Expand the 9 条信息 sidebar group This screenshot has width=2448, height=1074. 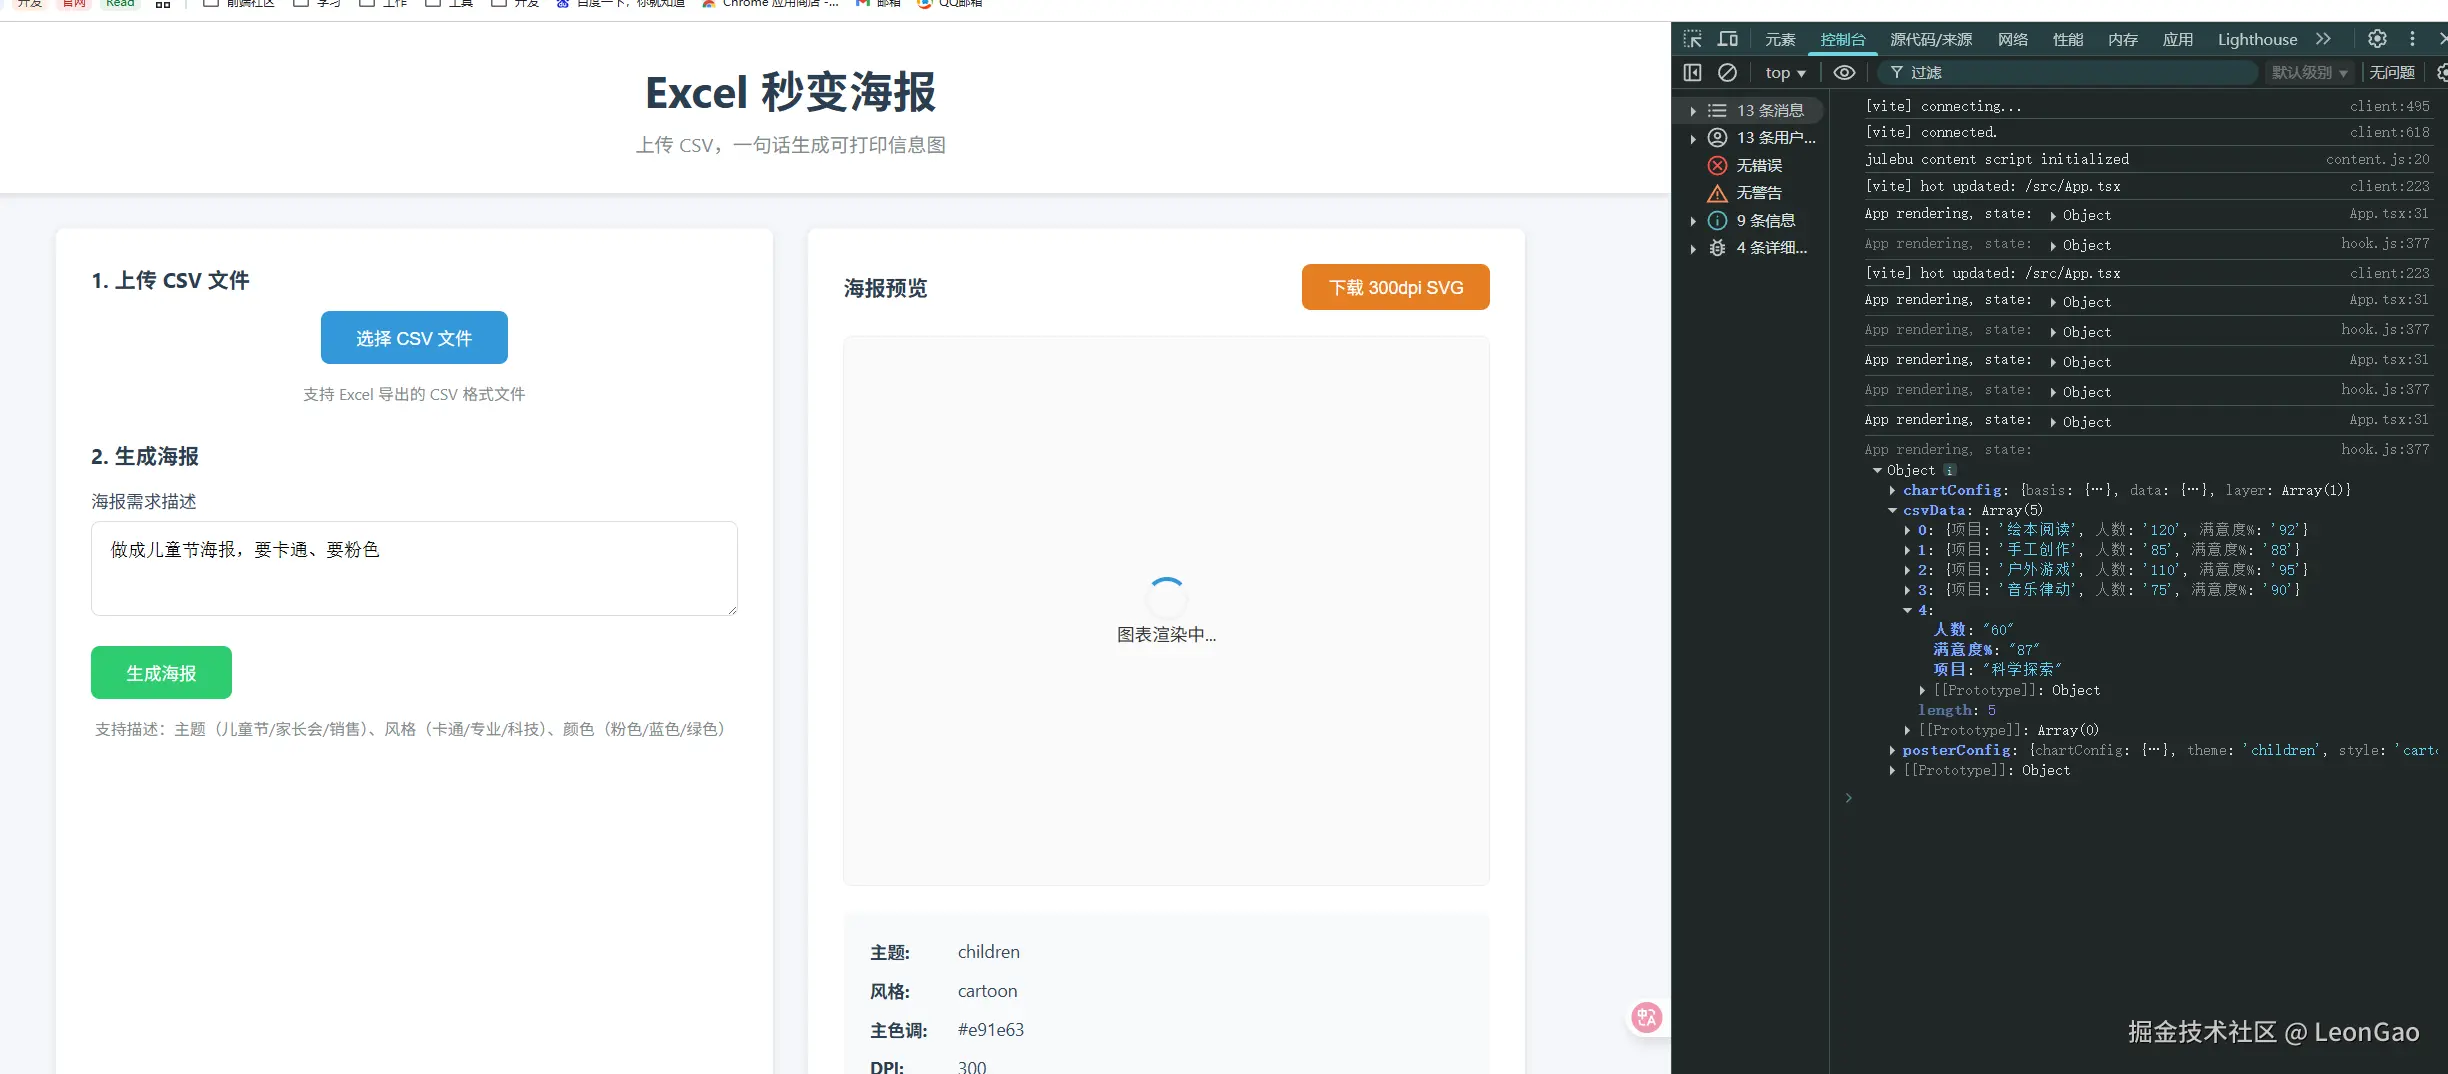tap(1693, 221)
